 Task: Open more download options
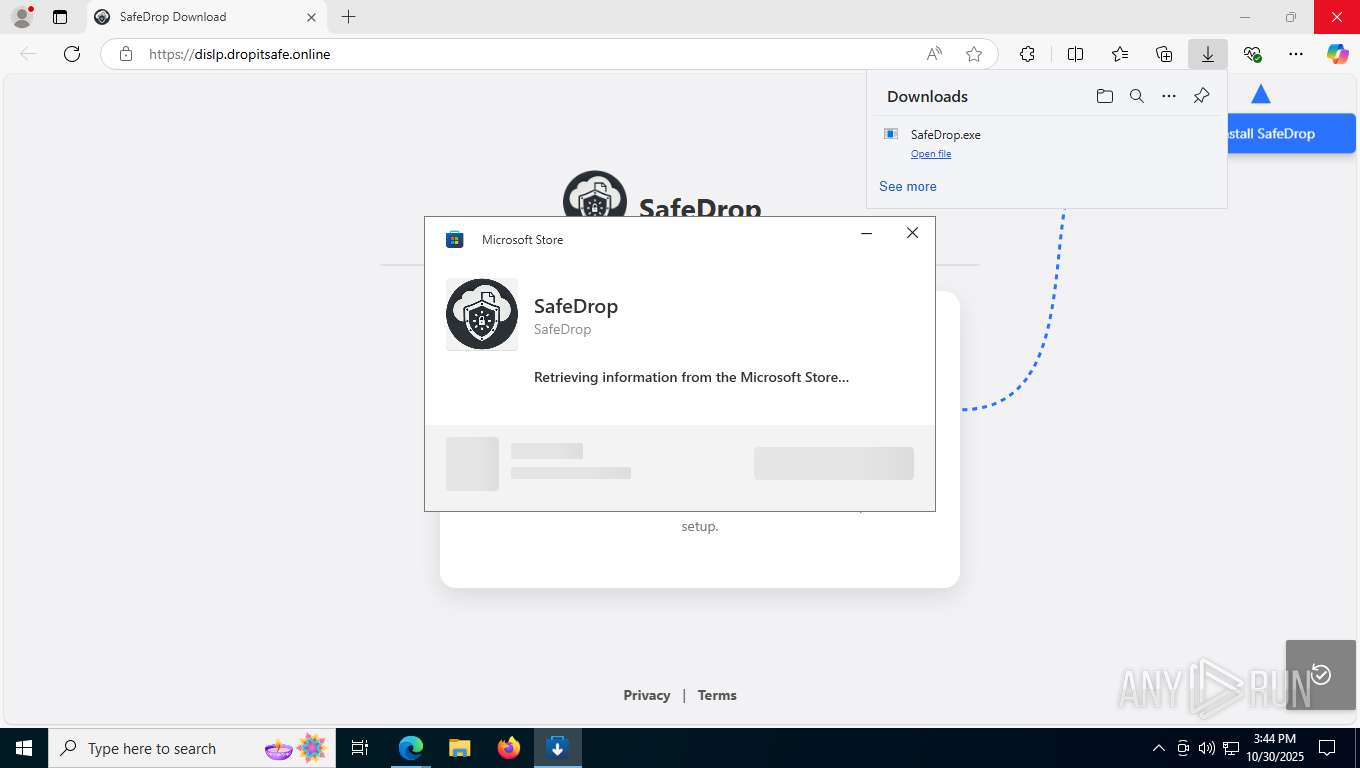(1169, 96)
